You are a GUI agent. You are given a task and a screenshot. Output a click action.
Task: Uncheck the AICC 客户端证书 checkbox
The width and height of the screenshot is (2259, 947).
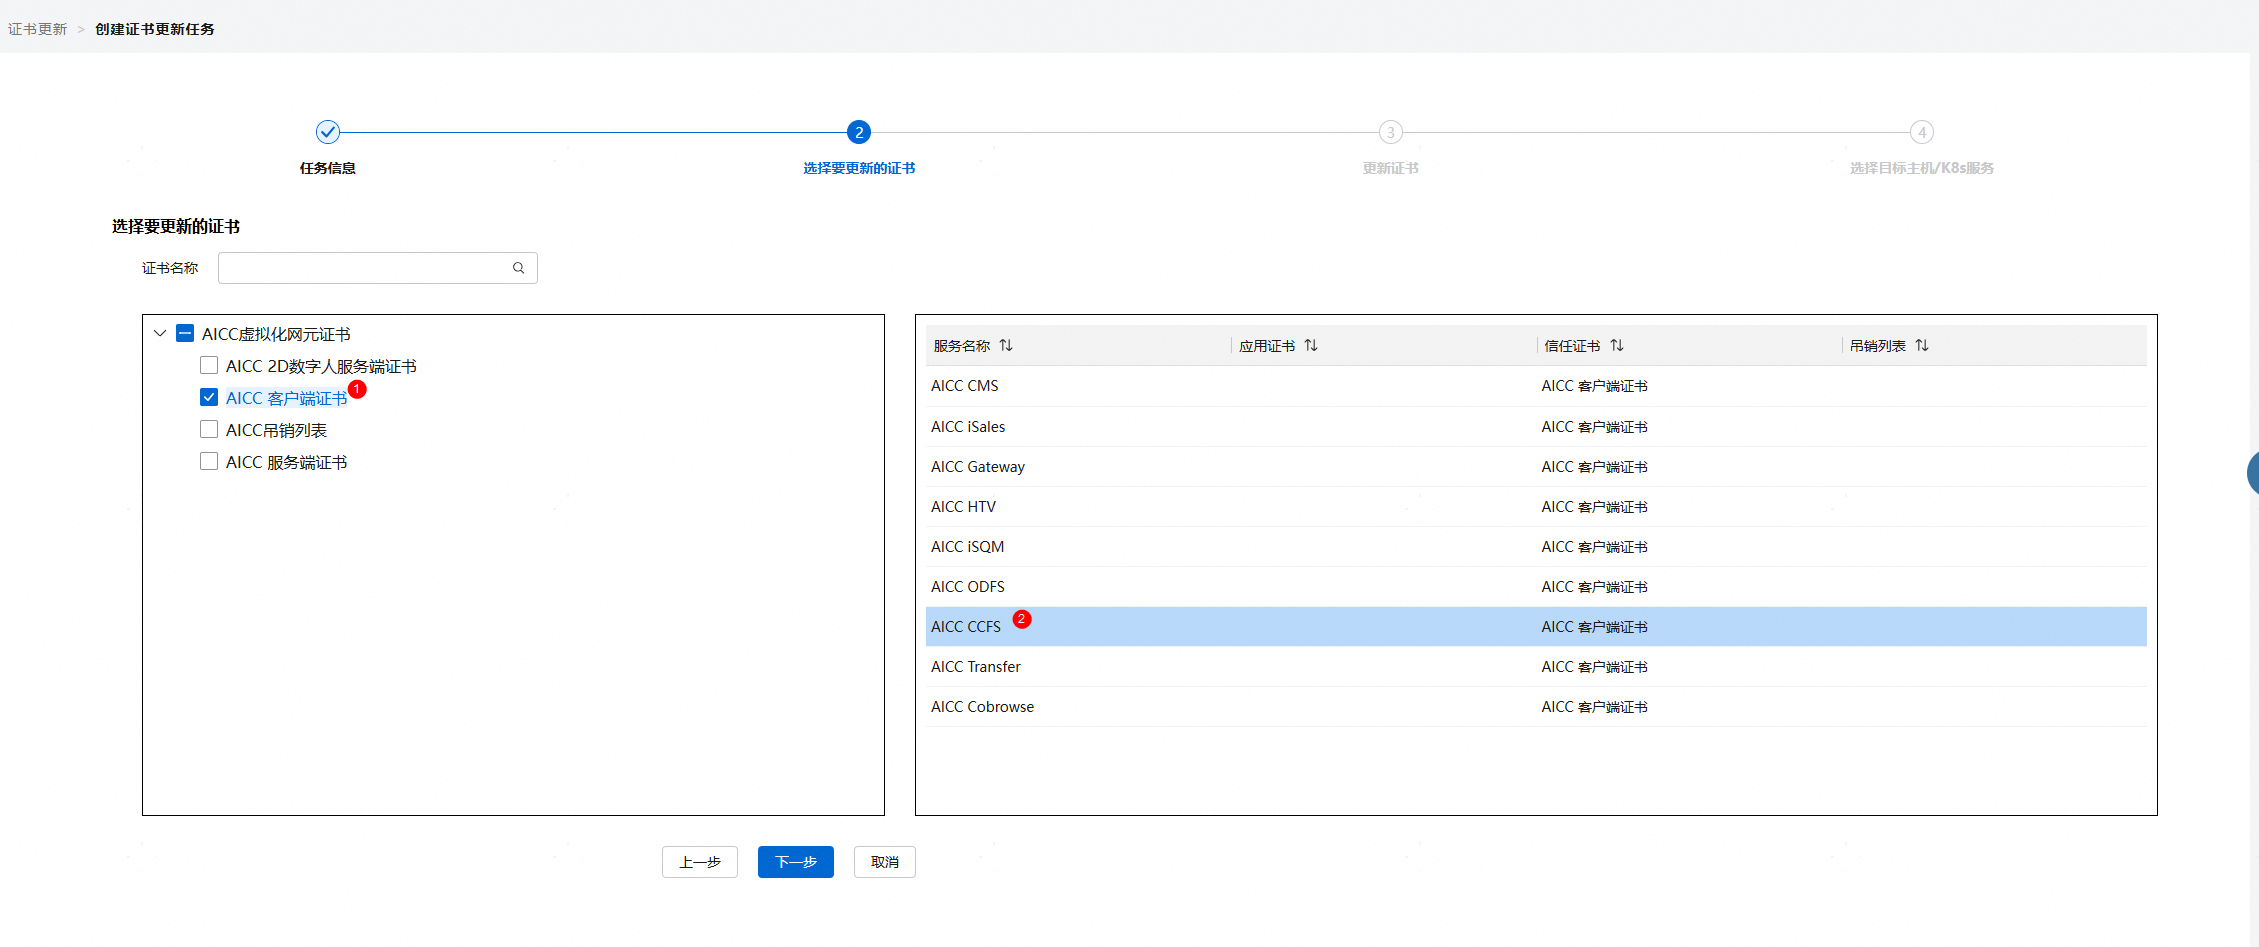coord(209,397)
